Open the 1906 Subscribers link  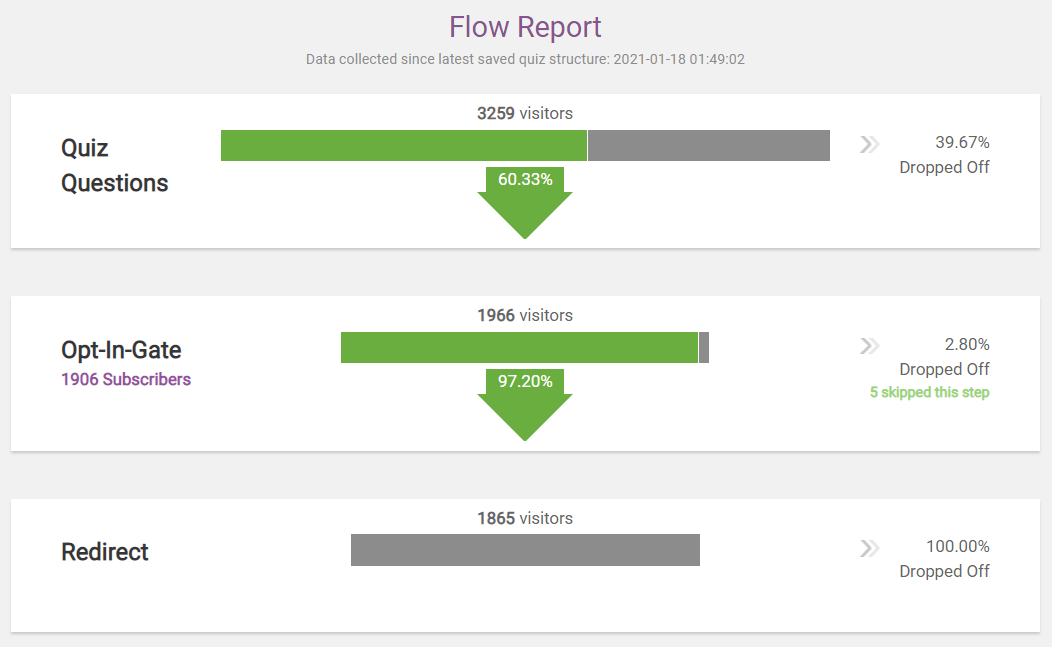click(126, 380)
